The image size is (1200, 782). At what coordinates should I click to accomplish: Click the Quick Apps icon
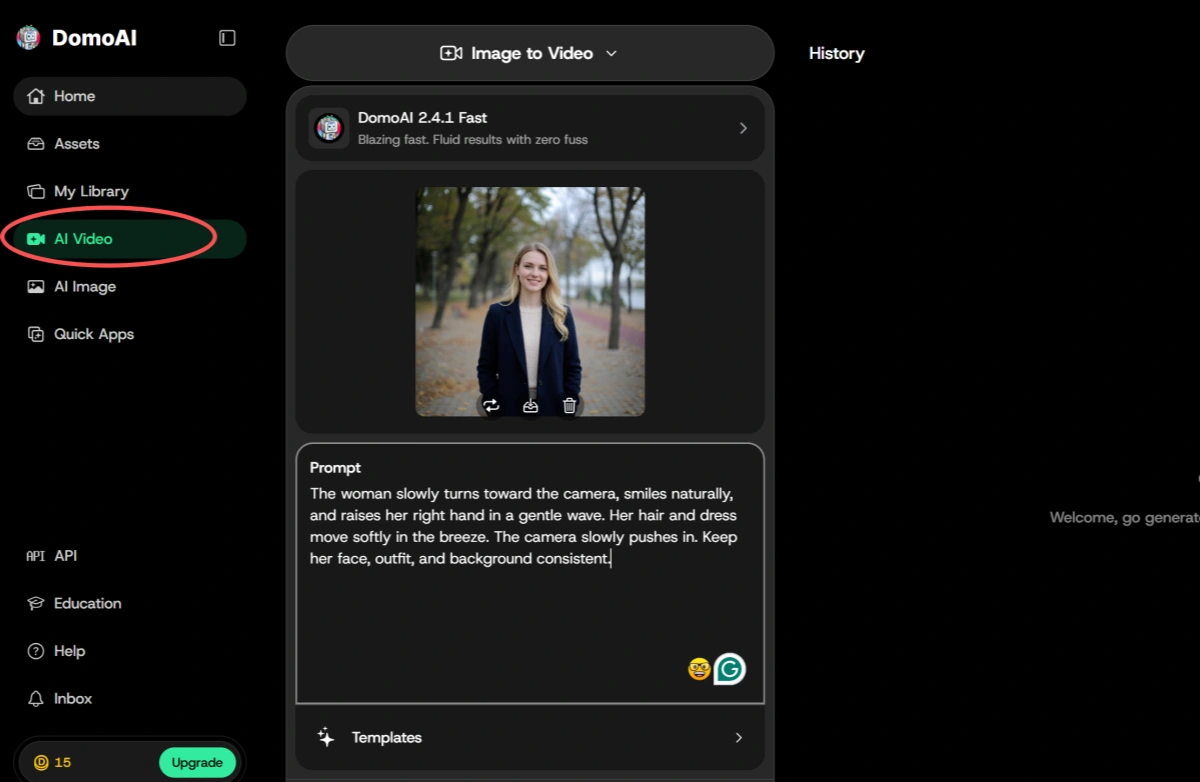tap(36, 334)
